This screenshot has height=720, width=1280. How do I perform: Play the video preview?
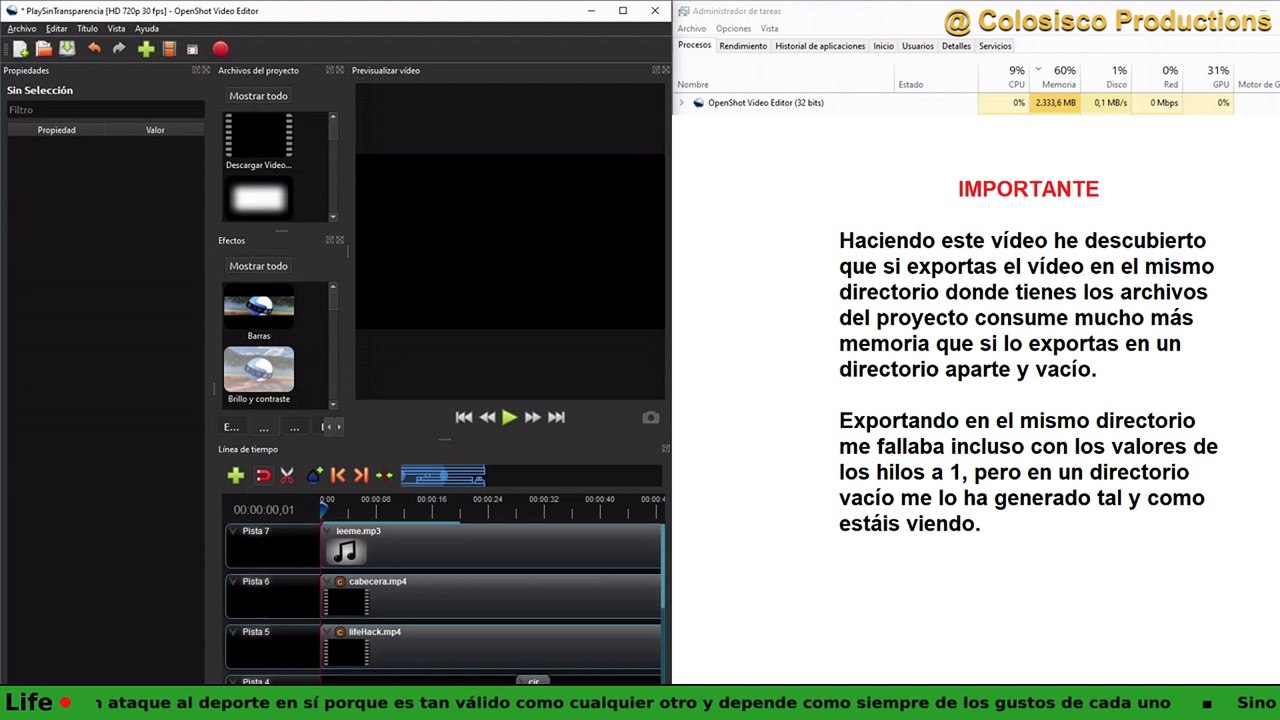[510, 417]
